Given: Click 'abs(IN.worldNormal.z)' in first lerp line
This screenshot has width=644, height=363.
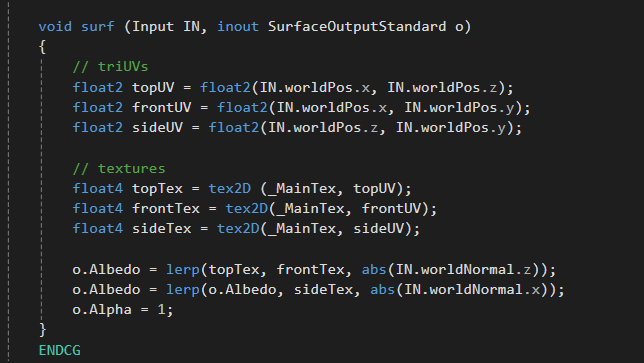Looking at the screenshot, I should tap(454, 270).
